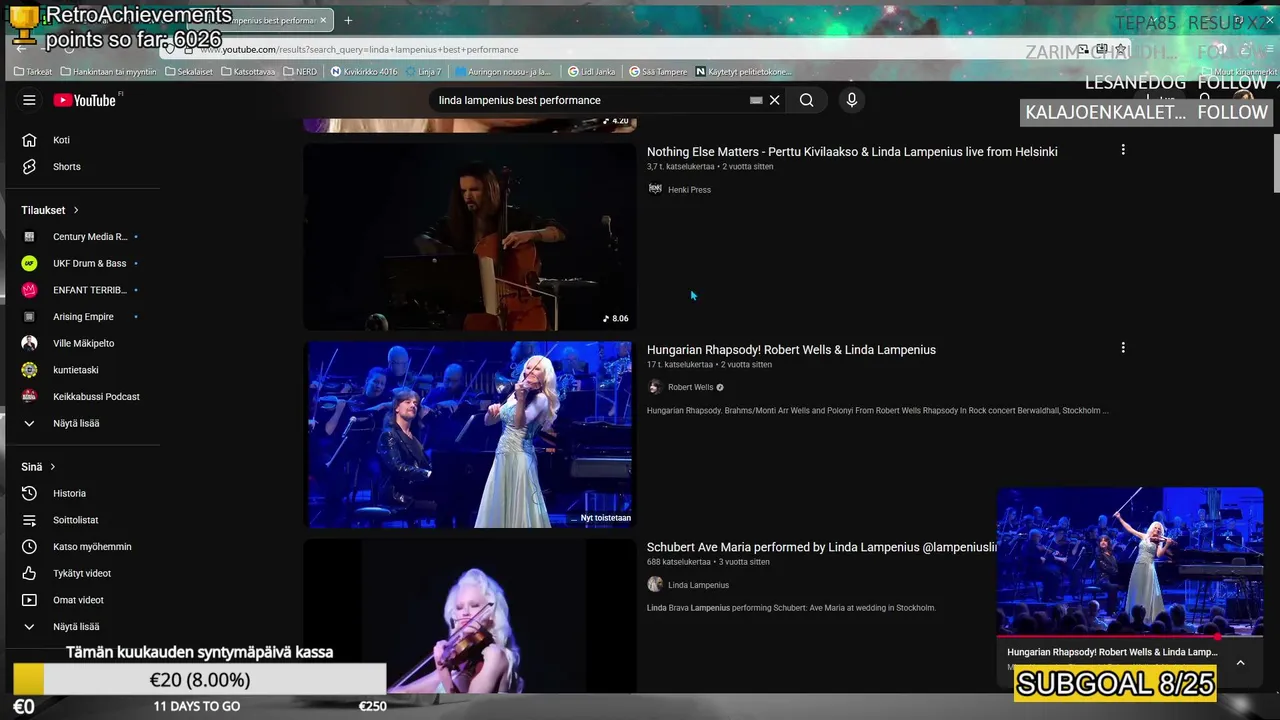Click Ave Maria wedding description snippet

pos(791,608)
